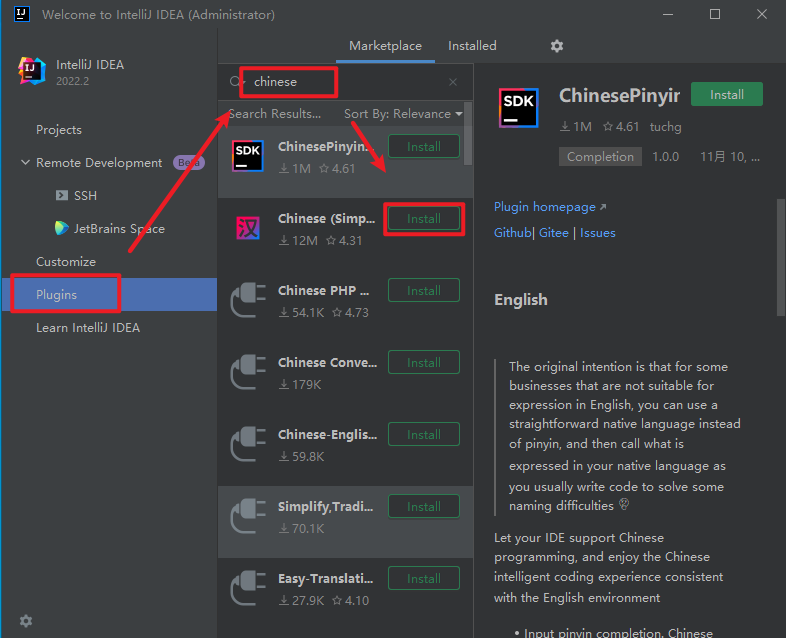Open the Gitee link in plugin details
The height and width of the screenshot is (638, 786).
[x=553, y=233]
